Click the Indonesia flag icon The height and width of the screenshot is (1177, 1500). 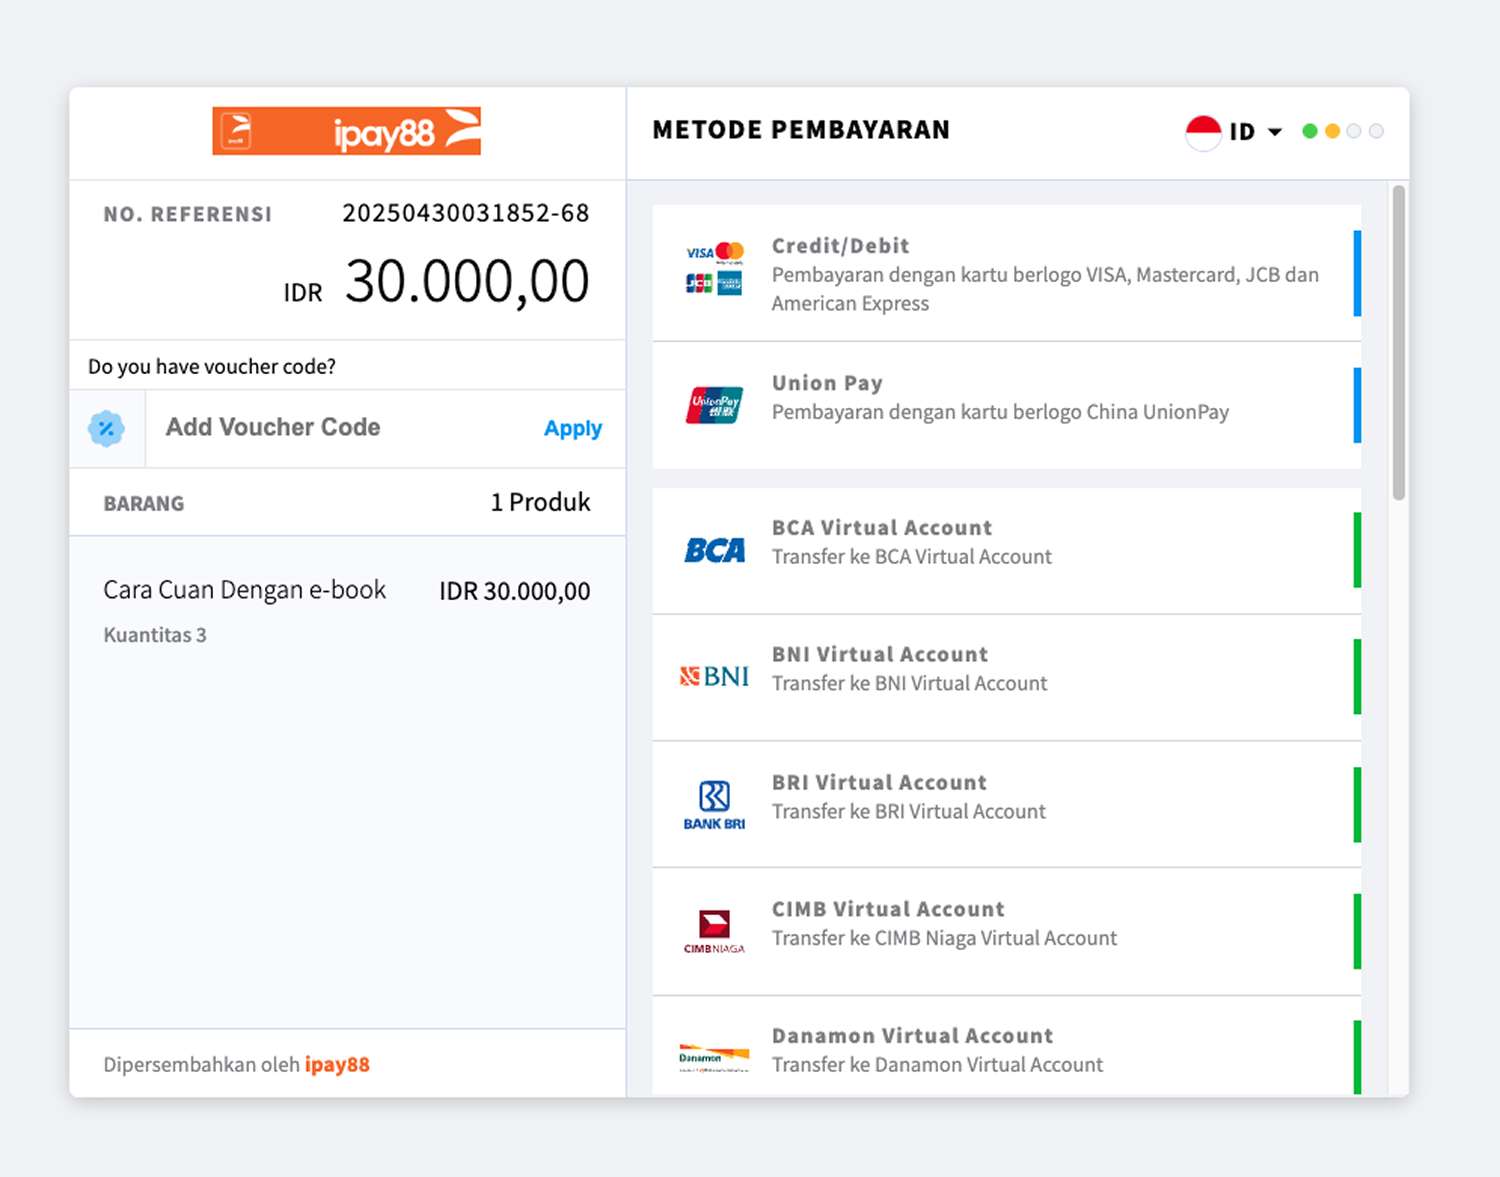(1203, 132)
